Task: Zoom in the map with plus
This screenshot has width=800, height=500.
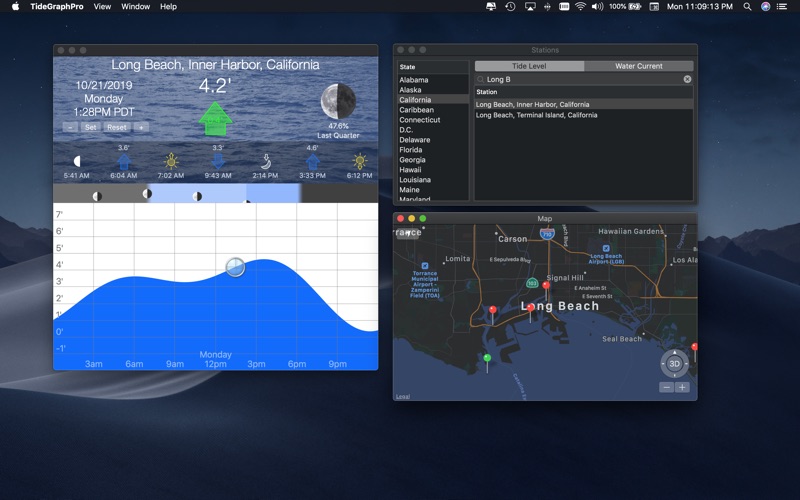Action: point(682,387)
